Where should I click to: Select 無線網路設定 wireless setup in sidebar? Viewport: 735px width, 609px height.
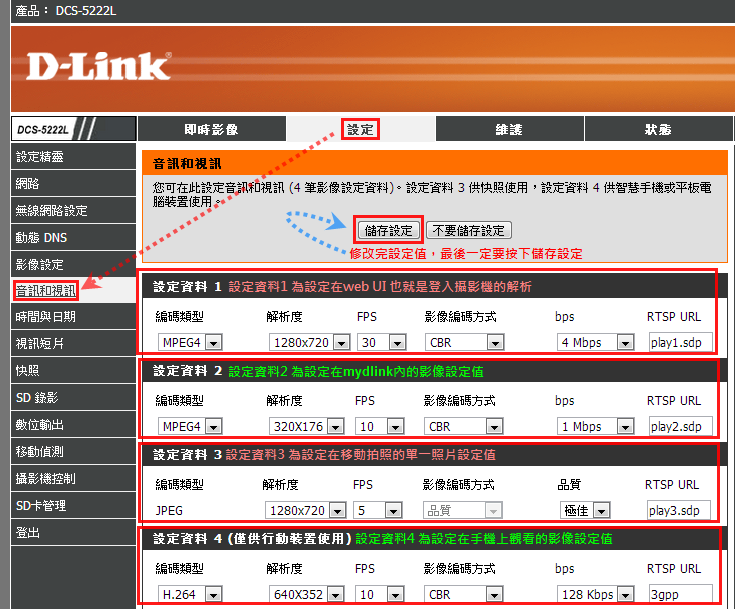[74, 211]
